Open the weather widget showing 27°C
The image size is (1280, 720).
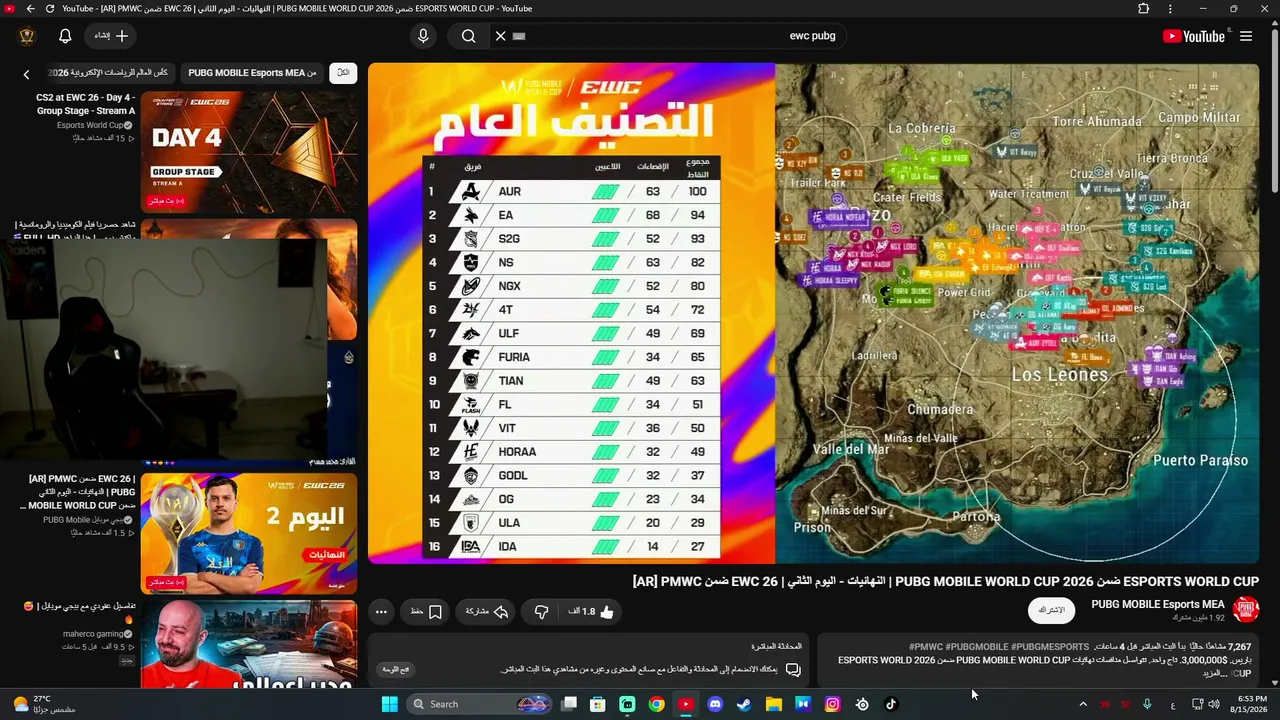[x=45, y=704]
